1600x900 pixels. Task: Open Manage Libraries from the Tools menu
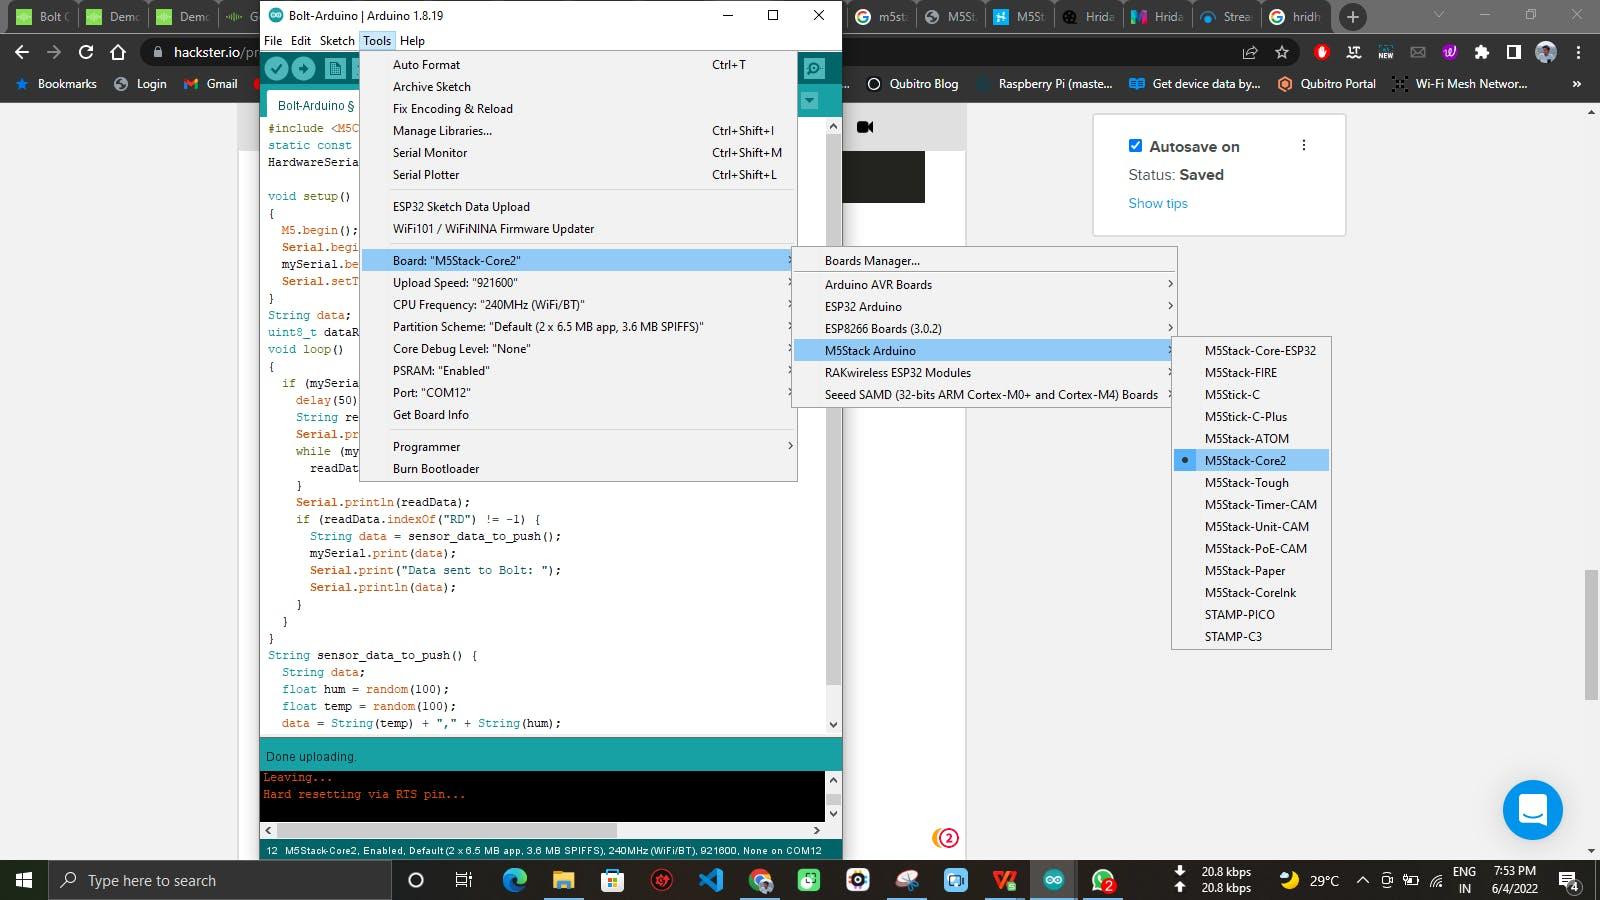click(x=579, y=131)
